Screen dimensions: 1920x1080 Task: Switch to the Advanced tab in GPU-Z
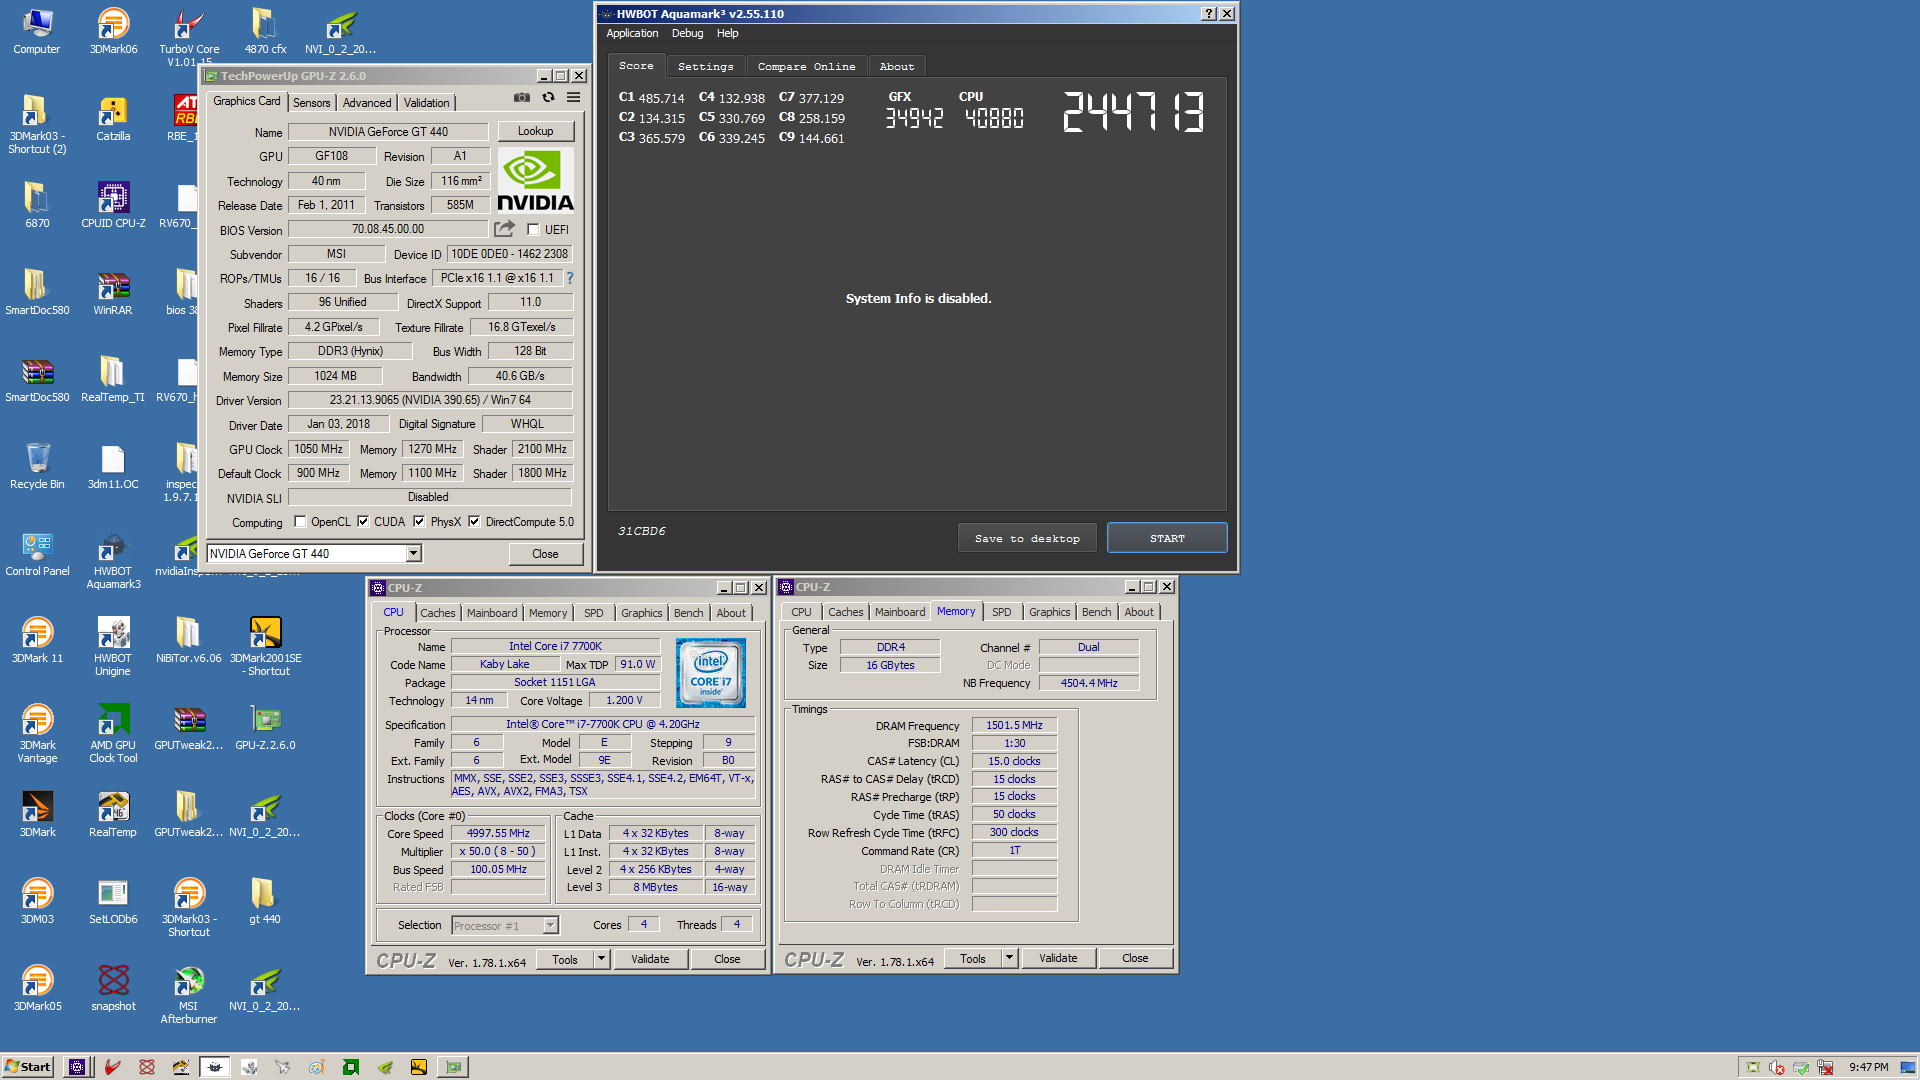[367, 103]
